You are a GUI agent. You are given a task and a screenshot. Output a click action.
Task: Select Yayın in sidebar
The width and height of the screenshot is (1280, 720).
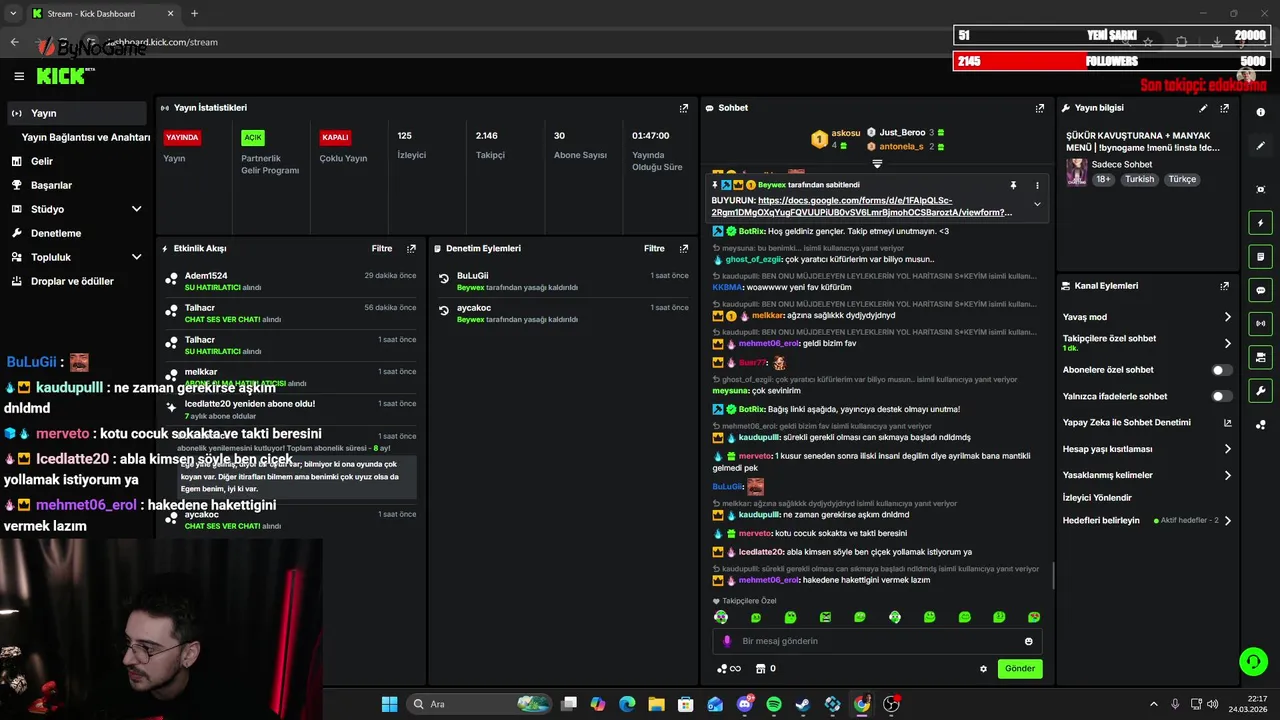pos(77,113)
